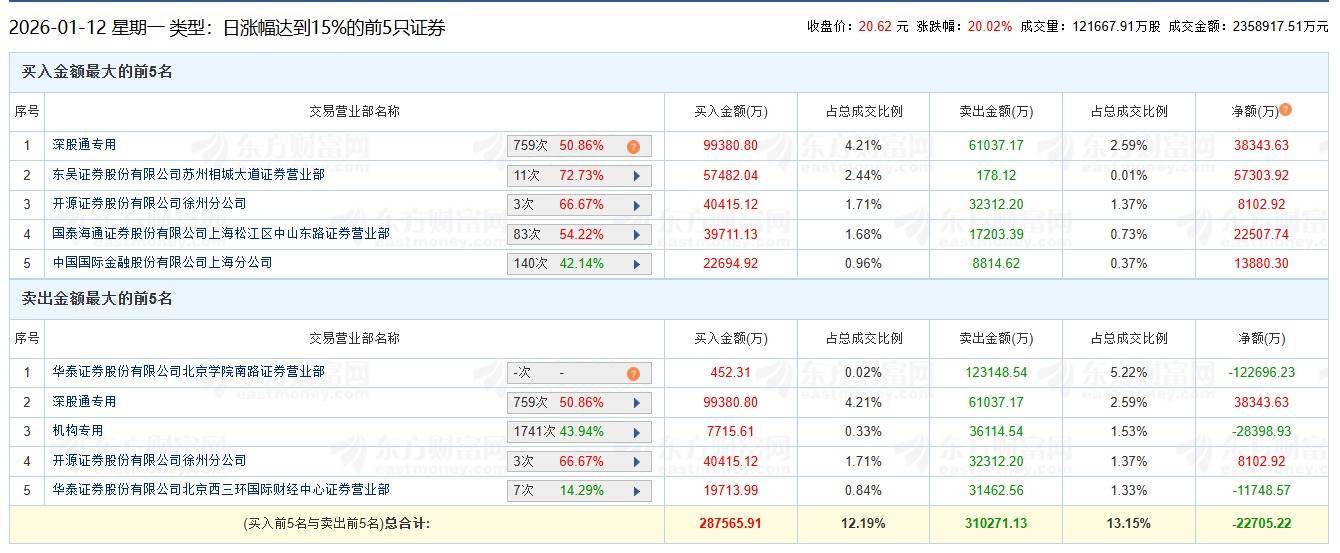Open the 国泰海通证券上海松江区中山东路 branch link
The height and width of the screenshot is (553, 1340).
tap(221, 234)
